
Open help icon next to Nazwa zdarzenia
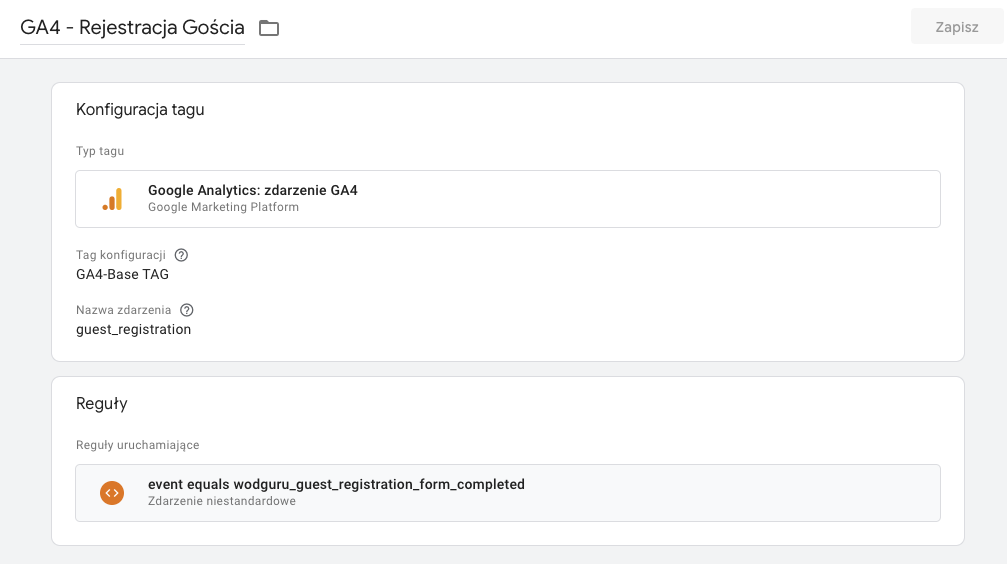coord(186,310)
